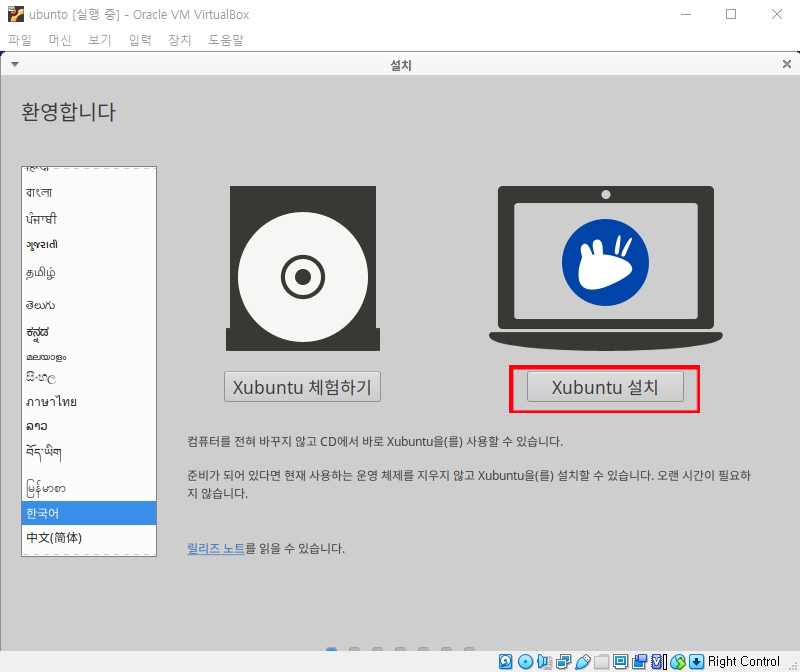Viewport: 800px width, 672px height.
Task: Click the hard disk activity status icon
Action: [506, 662]
